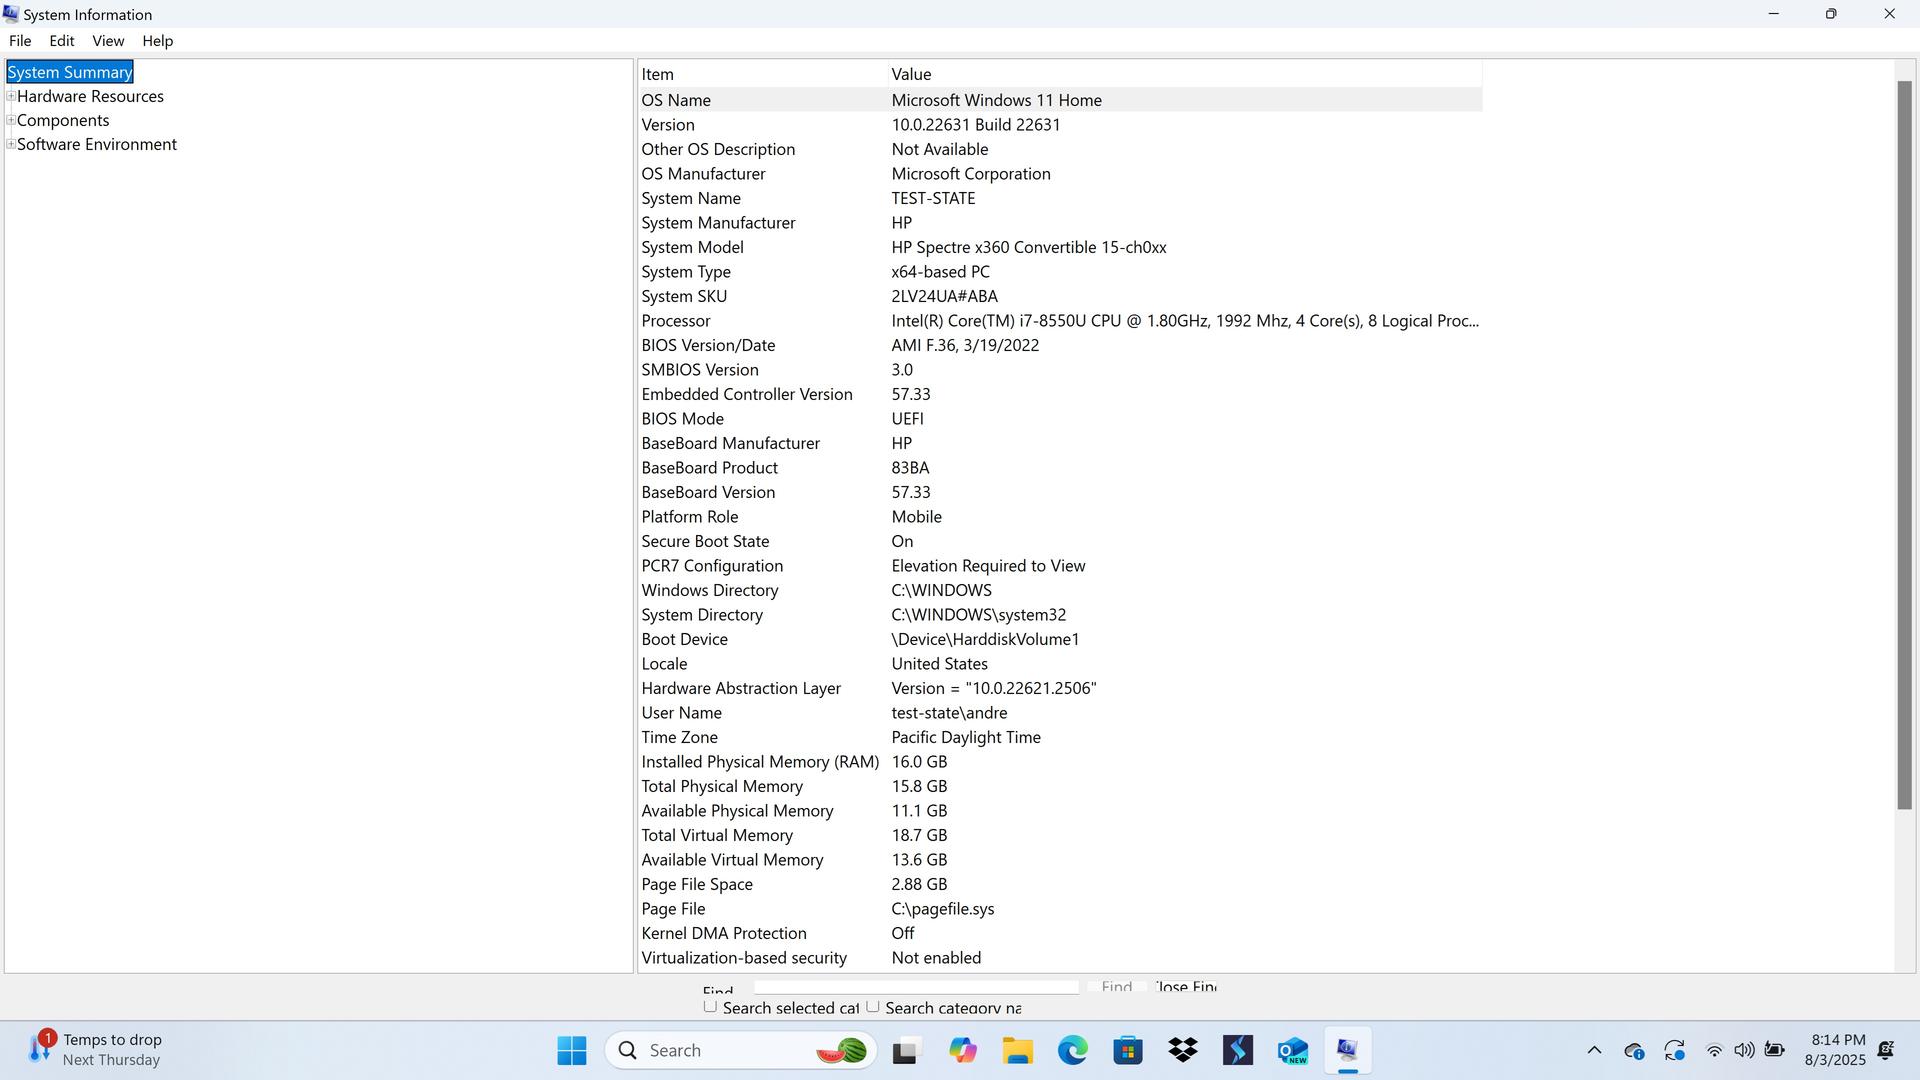The height and width of the screenshot is (1080, 1920).
Task: Click the Available Physical Memory value 11.1 GB
Action: pos(919,811)
